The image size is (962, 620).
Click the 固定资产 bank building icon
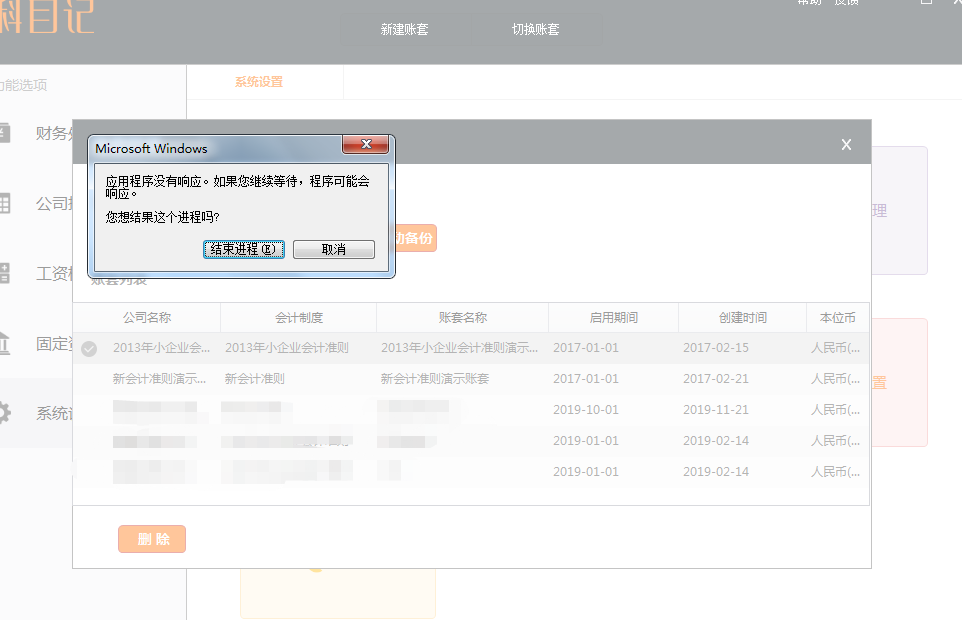(4, 343)
